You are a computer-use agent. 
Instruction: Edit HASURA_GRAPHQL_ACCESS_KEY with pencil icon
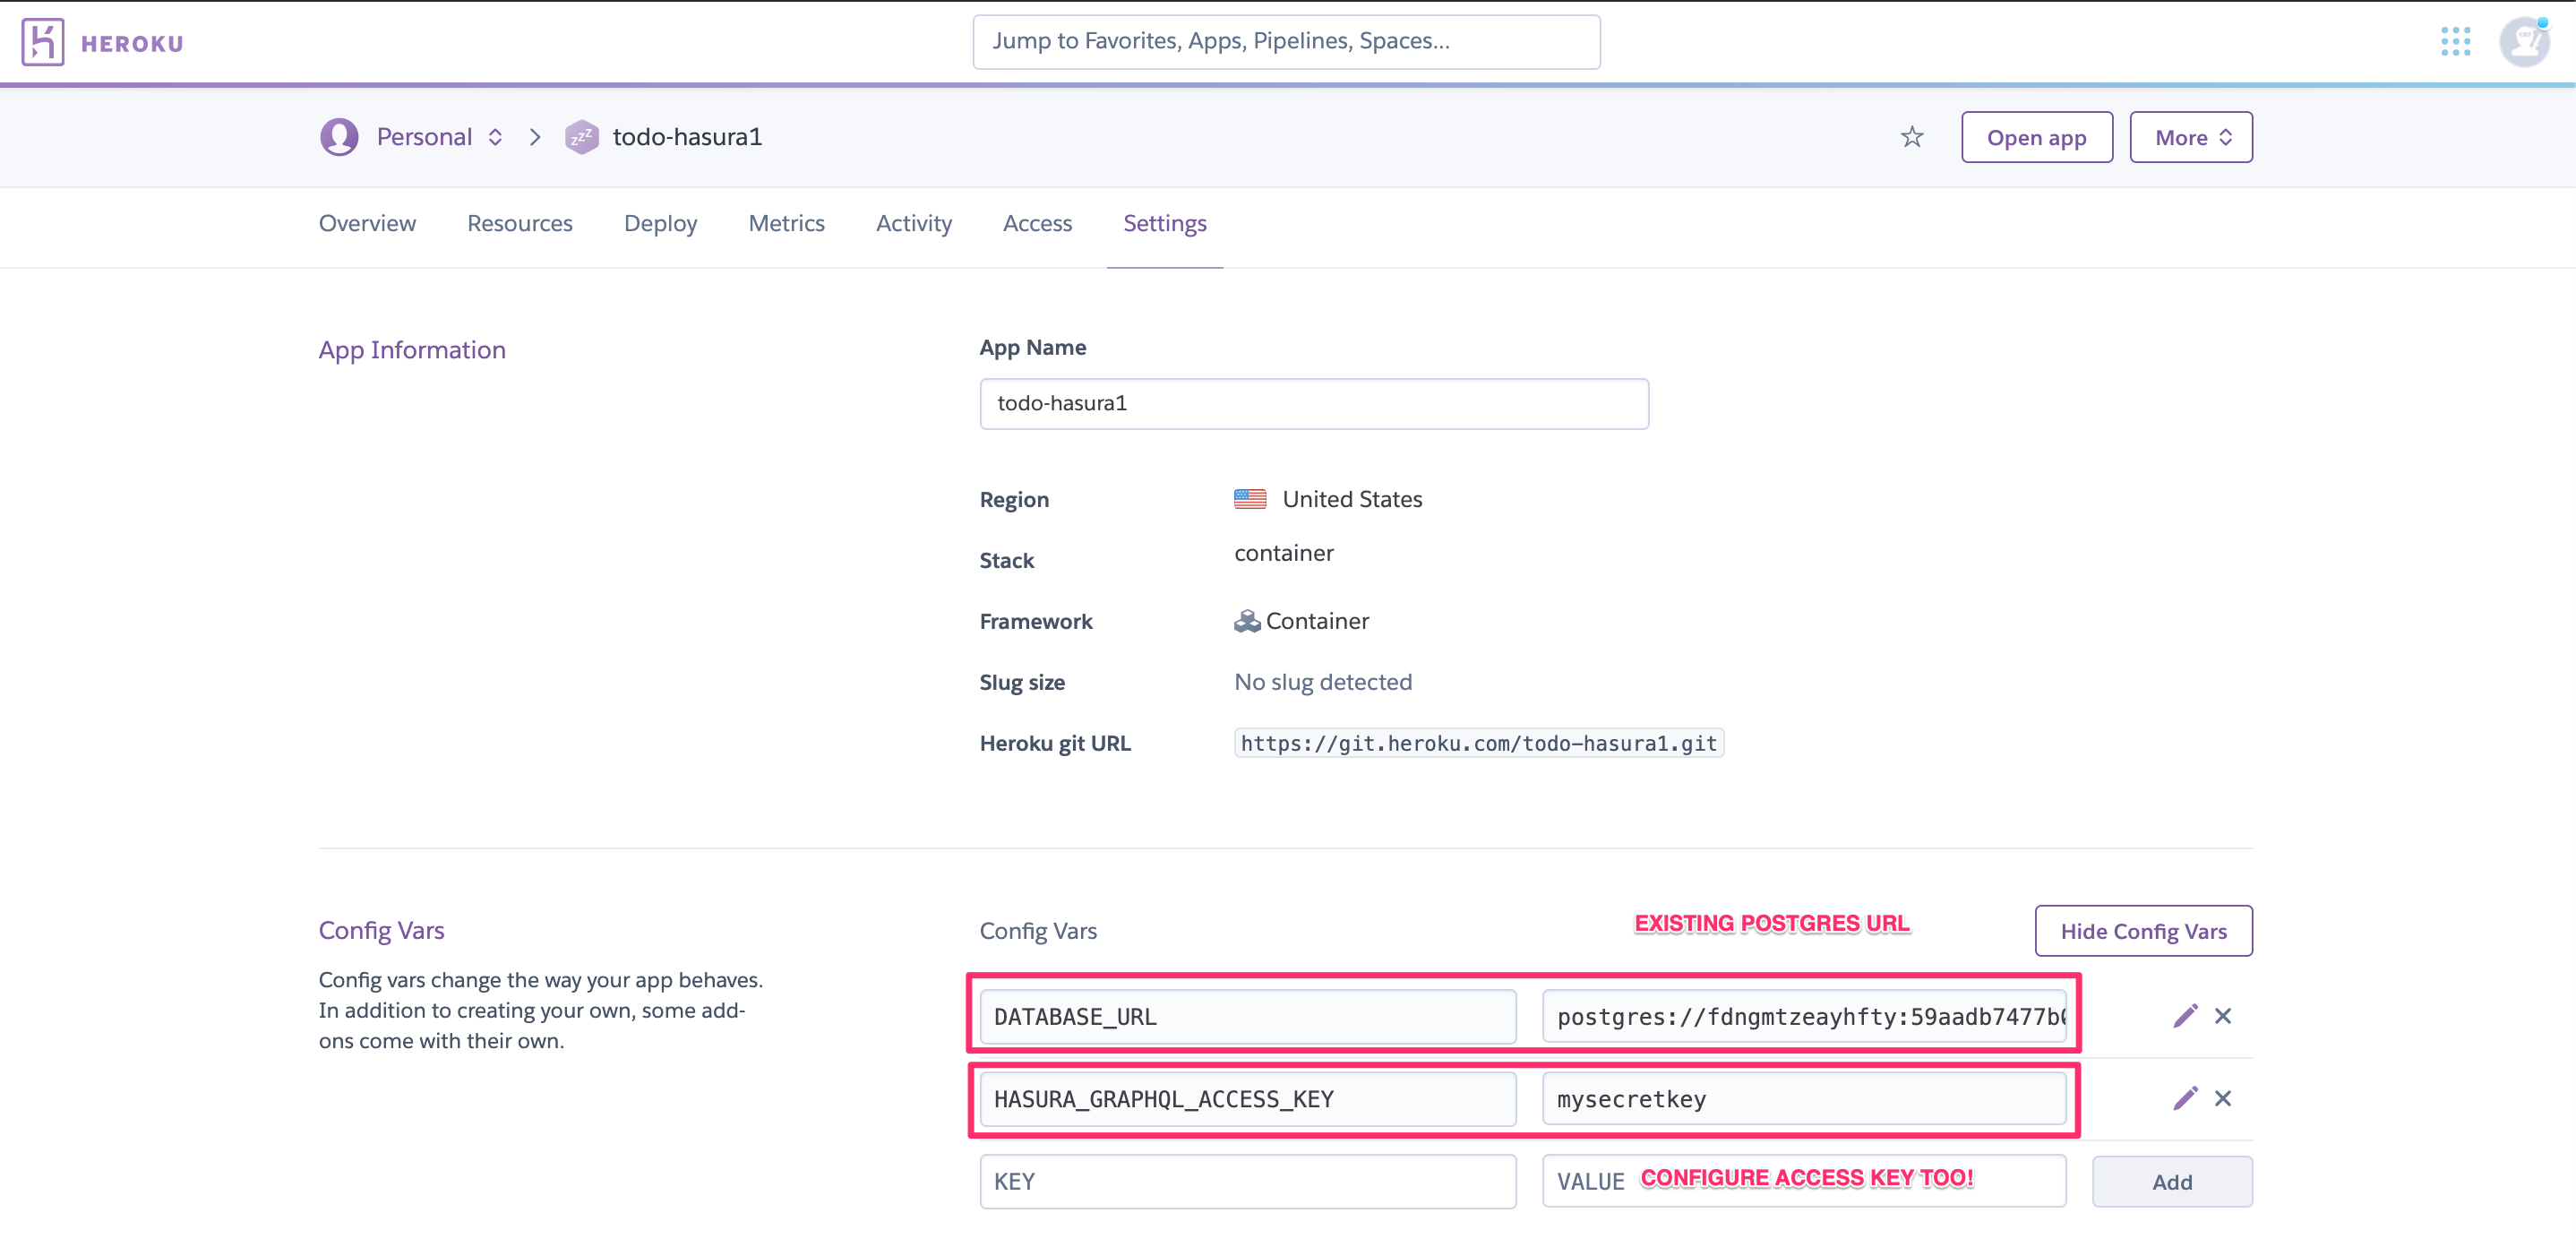coord(2185,1098)
